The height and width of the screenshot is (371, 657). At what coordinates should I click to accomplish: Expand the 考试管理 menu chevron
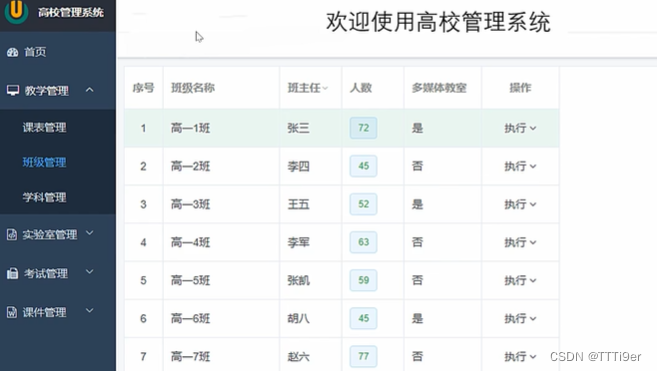[x=90, y=272]
